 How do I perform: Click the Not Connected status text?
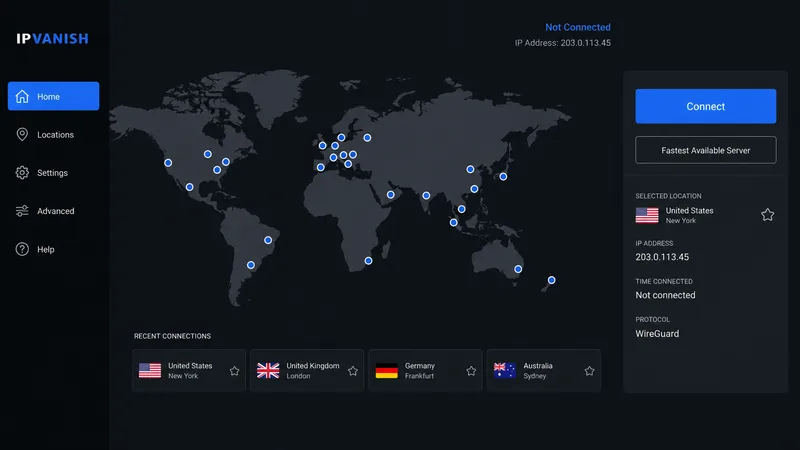pos(578,27)
